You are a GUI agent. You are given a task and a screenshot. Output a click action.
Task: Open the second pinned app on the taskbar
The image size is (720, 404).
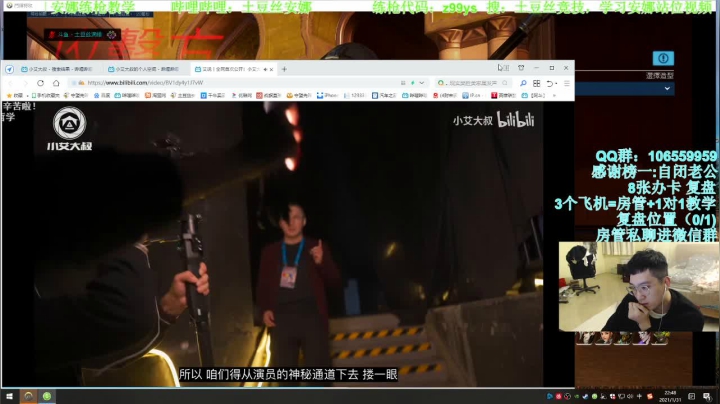[x=28, y=396]
